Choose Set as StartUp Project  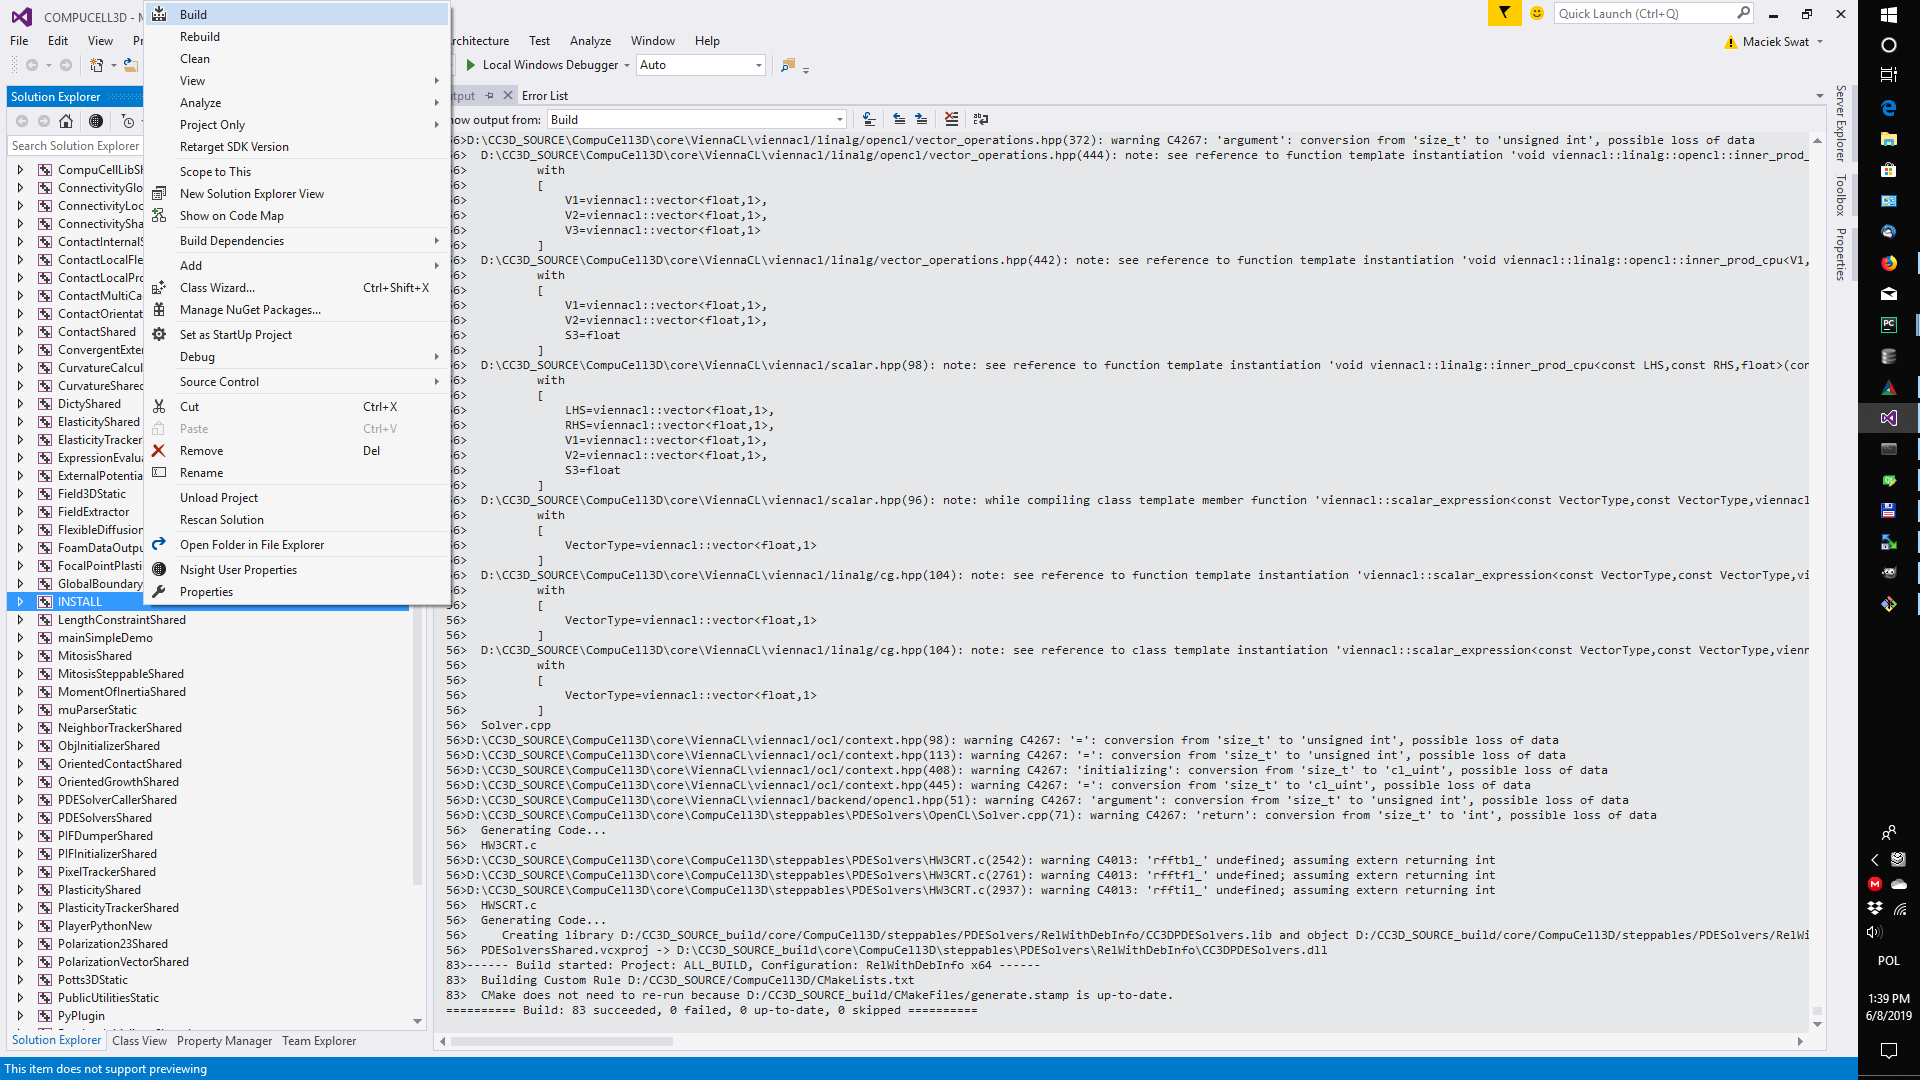coord(236,335)
